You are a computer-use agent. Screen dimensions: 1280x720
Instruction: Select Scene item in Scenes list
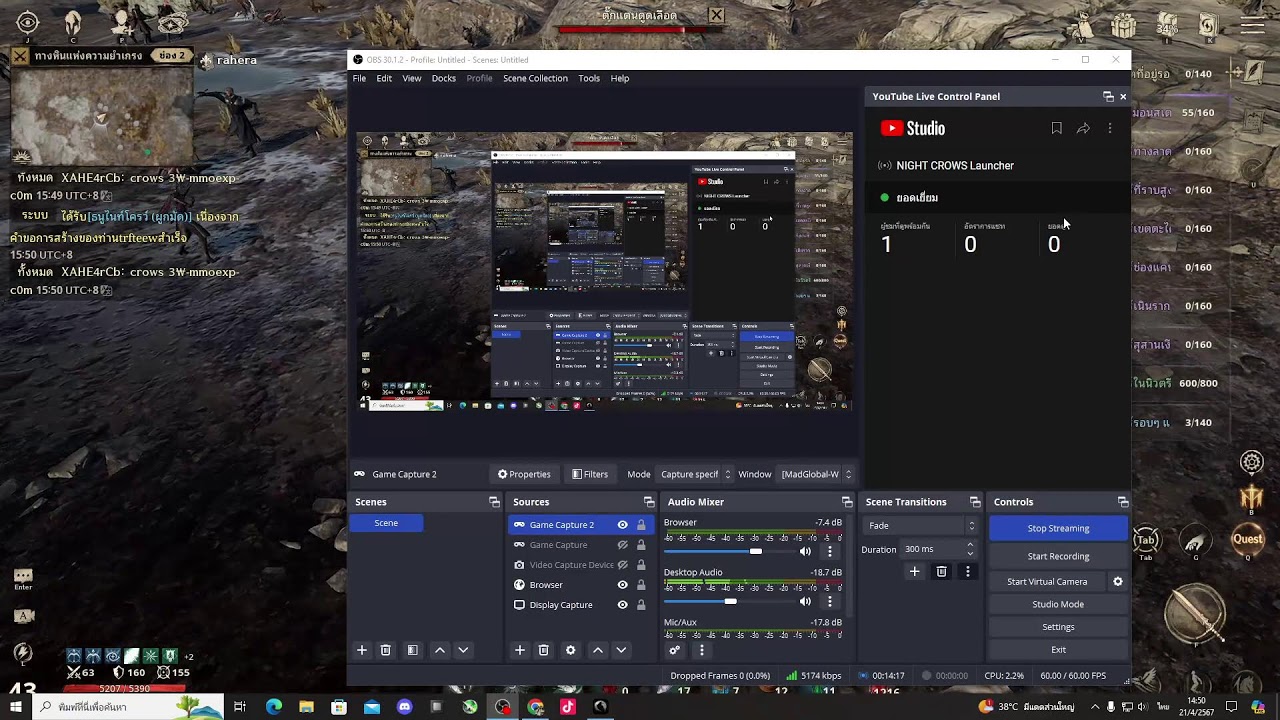pyautogui.click(x=386, y=523)
